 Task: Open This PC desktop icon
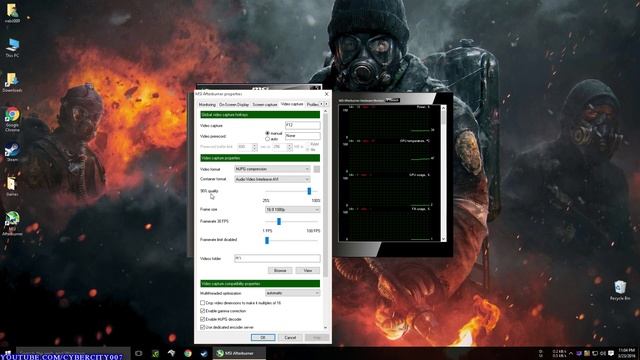click(12, 48)
